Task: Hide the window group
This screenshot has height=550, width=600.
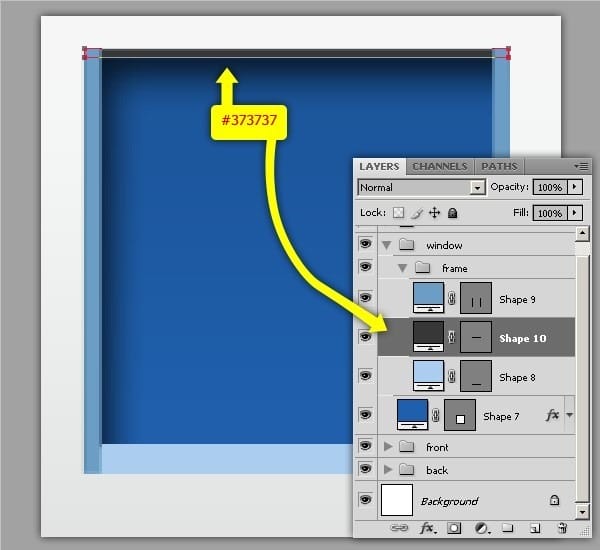Action: pos(365,244)
